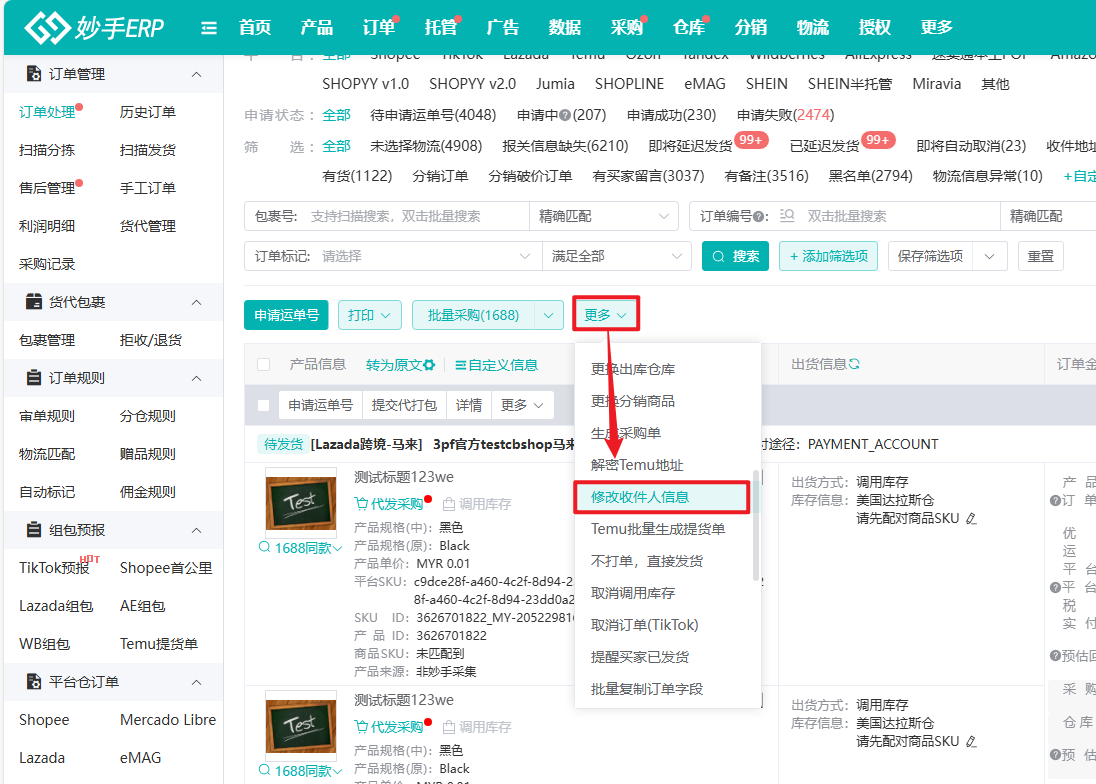Click the 组包预报 section icon
1096x784 pixels.
(33, 530)
